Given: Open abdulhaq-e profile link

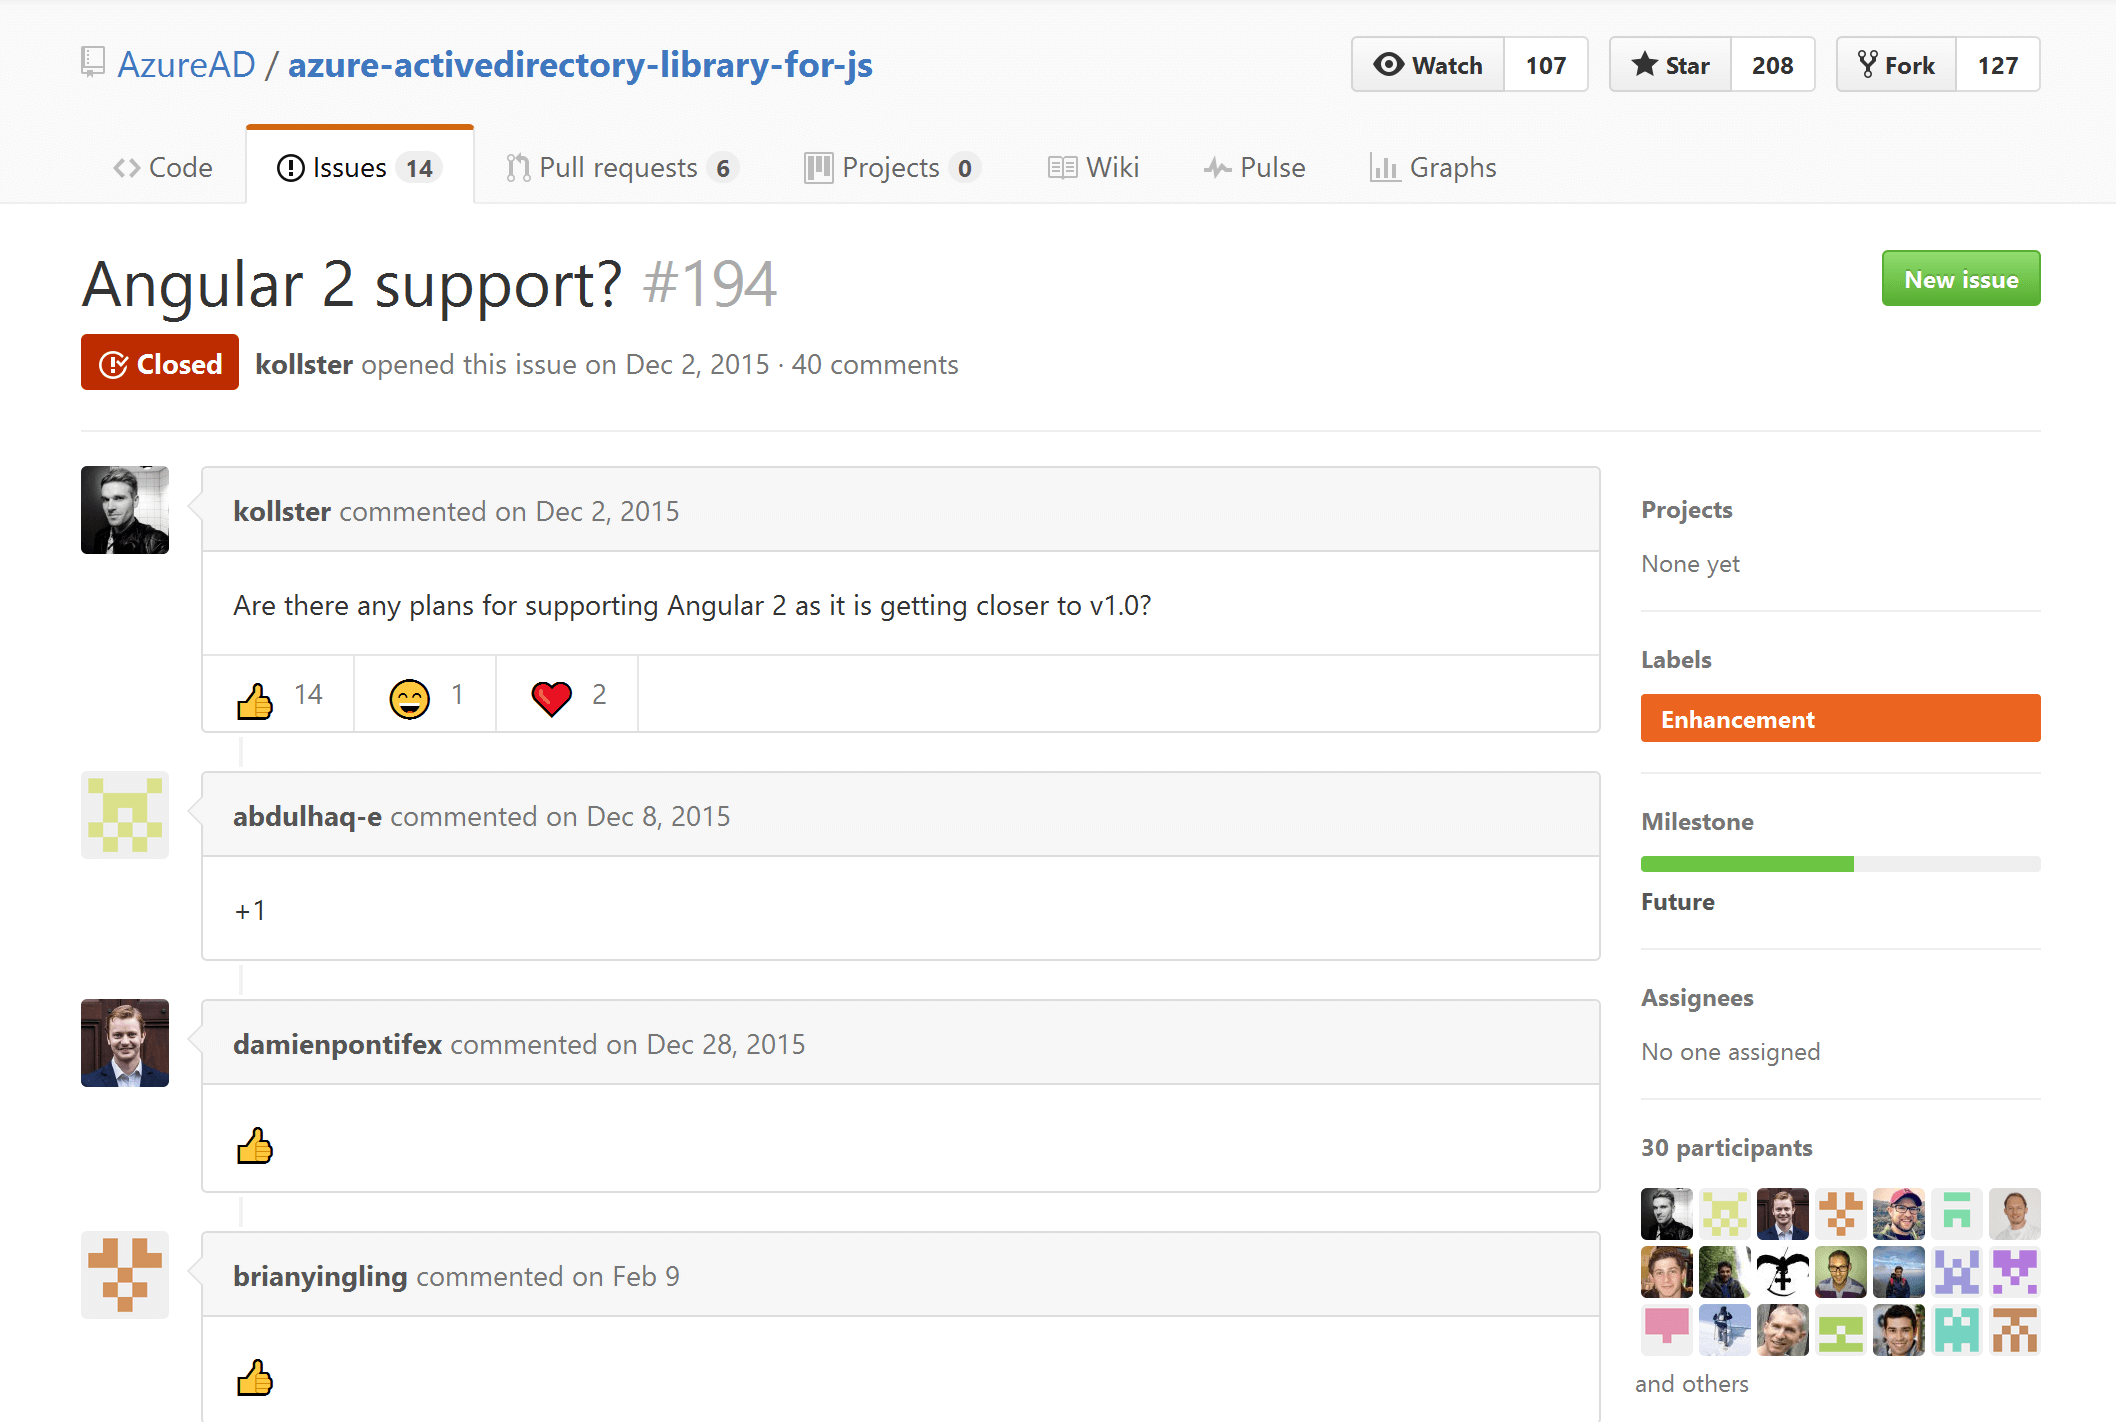Looking at the screenshot, I should pos(307,816).
